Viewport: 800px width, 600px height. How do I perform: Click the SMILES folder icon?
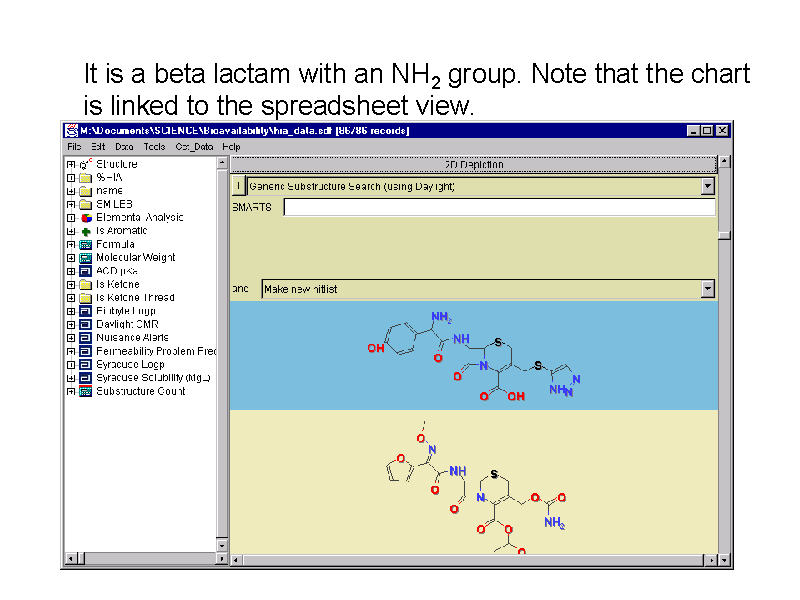pyautogui.click(x=85, y=204)
